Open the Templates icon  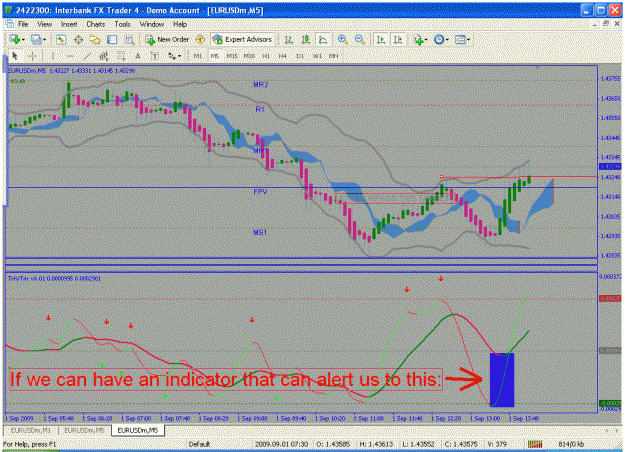pyautogui.click(x=460, y=39)
